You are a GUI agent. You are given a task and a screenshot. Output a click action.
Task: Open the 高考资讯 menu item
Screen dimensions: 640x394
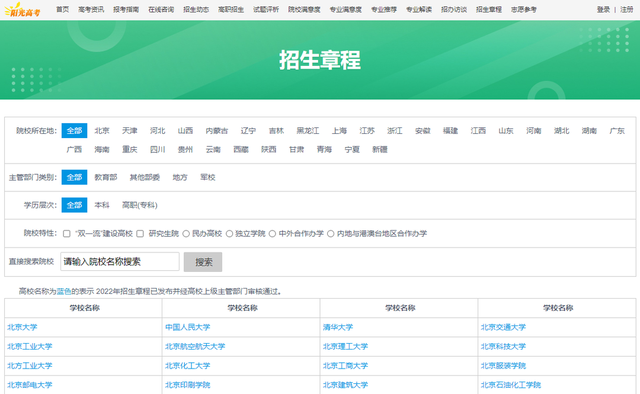tap(91, 9)
